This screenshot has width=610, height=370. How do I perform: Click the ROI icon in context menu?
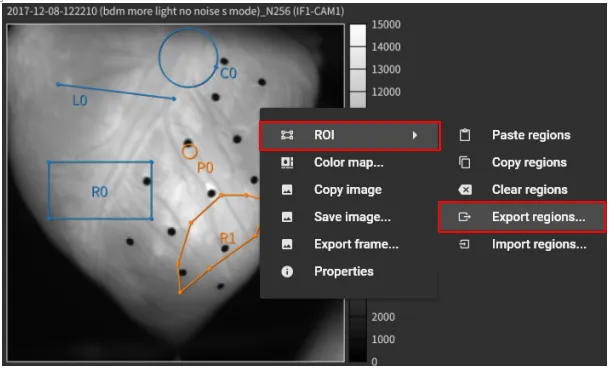pyautogui.click(x=287, y=135)
